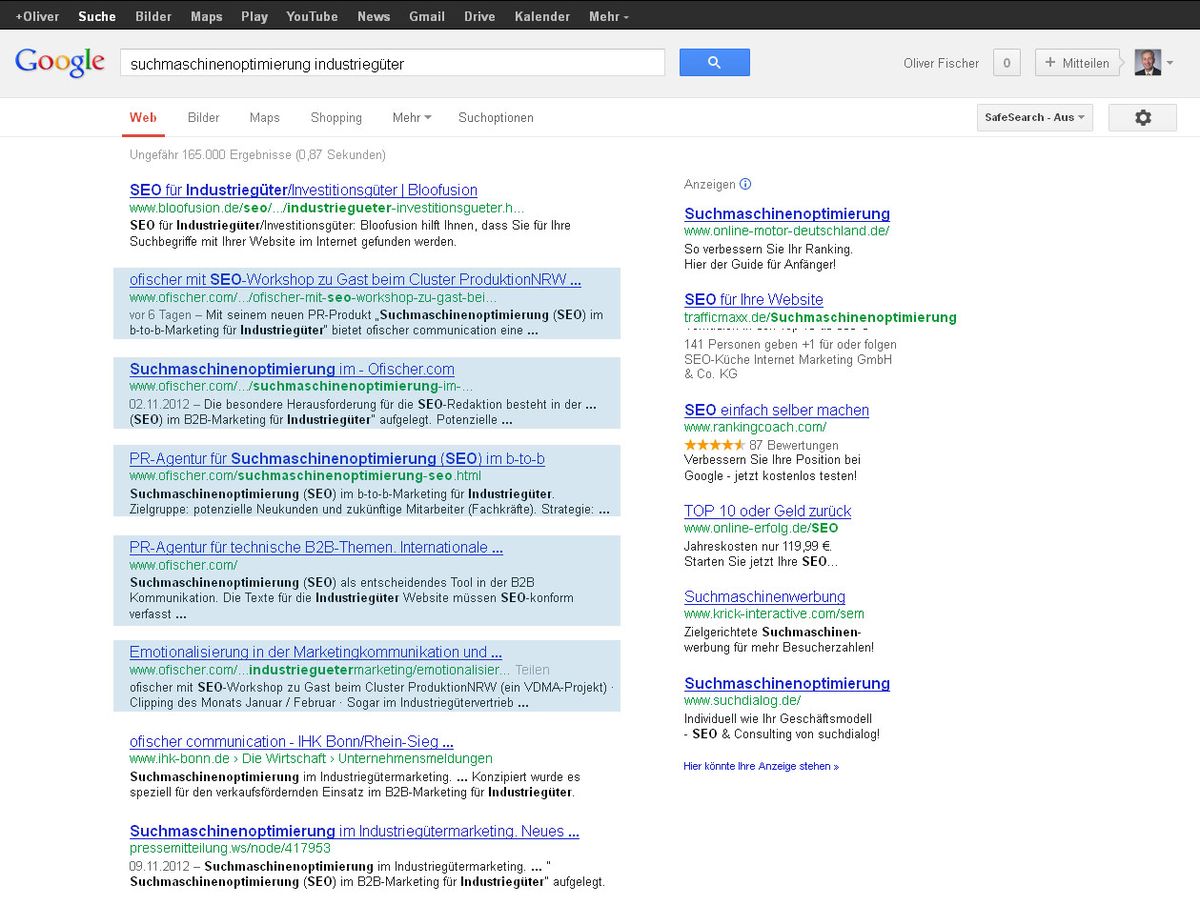
Task: Open result about SEO-Workshop beim Cluster ProduktionNRW
Action: pos(355,280)
